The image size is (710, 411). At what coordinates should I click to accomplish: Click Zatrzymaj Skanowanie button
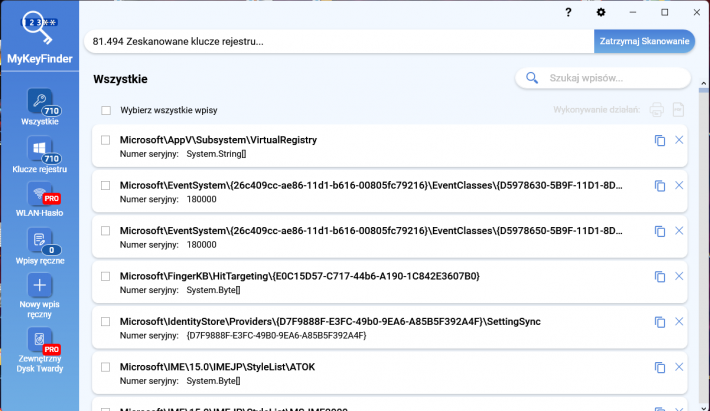tap(644, 41)
